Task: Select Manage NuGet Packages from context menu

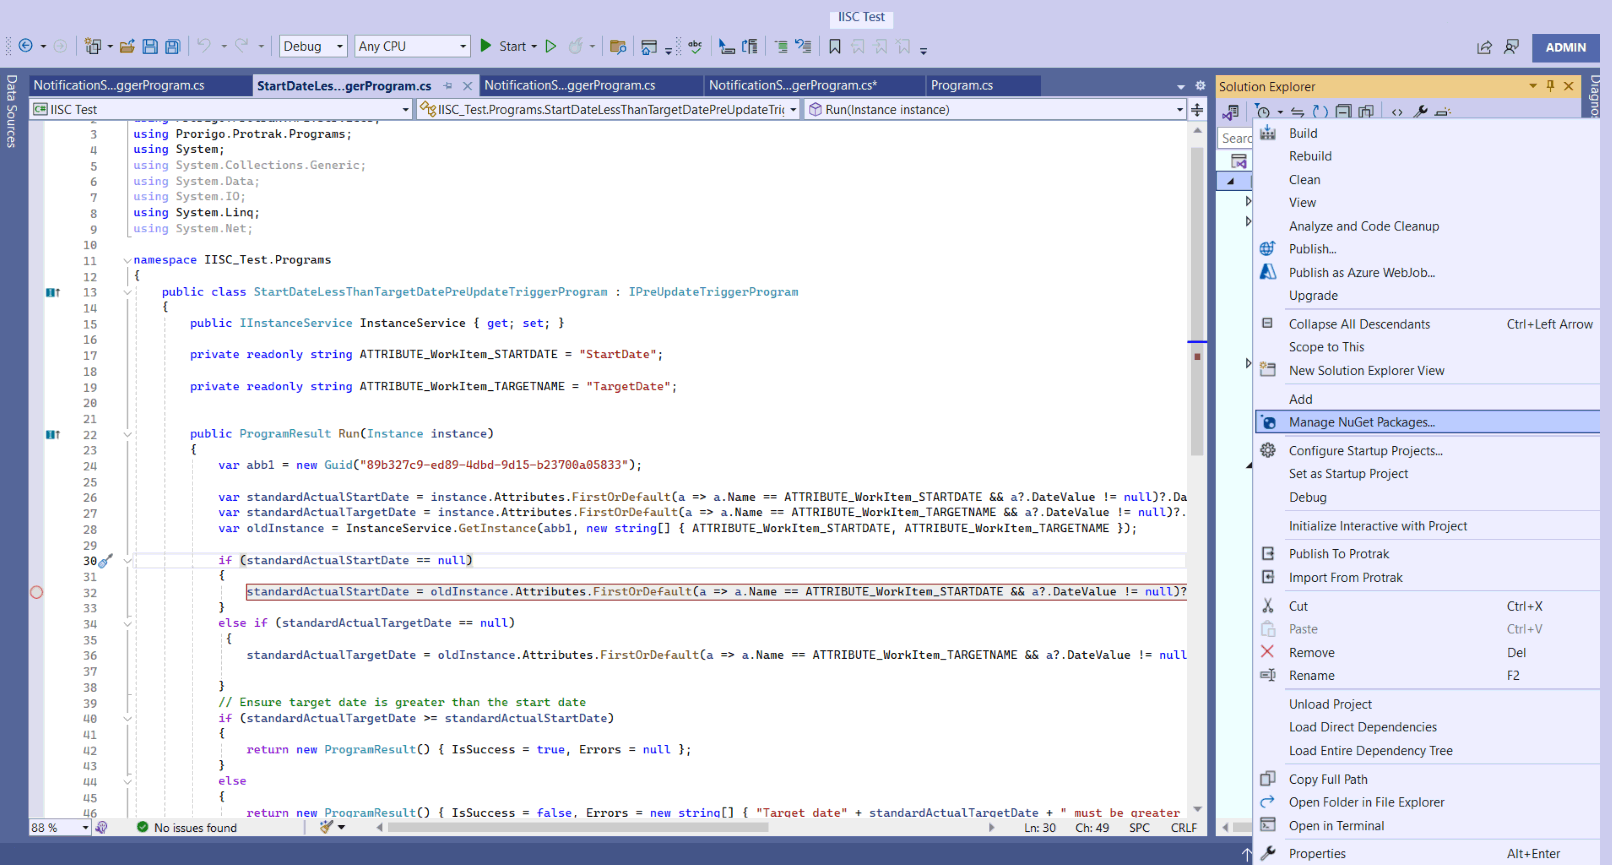Action: [1361, 422]
